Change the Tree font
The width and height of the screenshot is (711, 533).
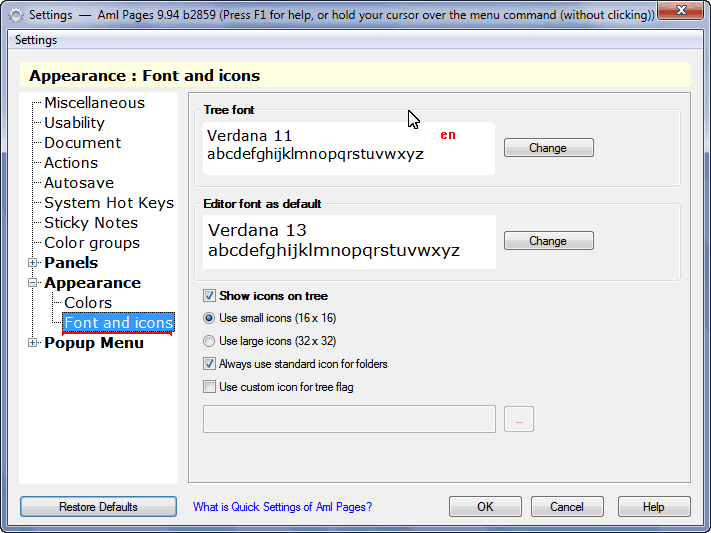pyautogui.click(x=549, y=148)
